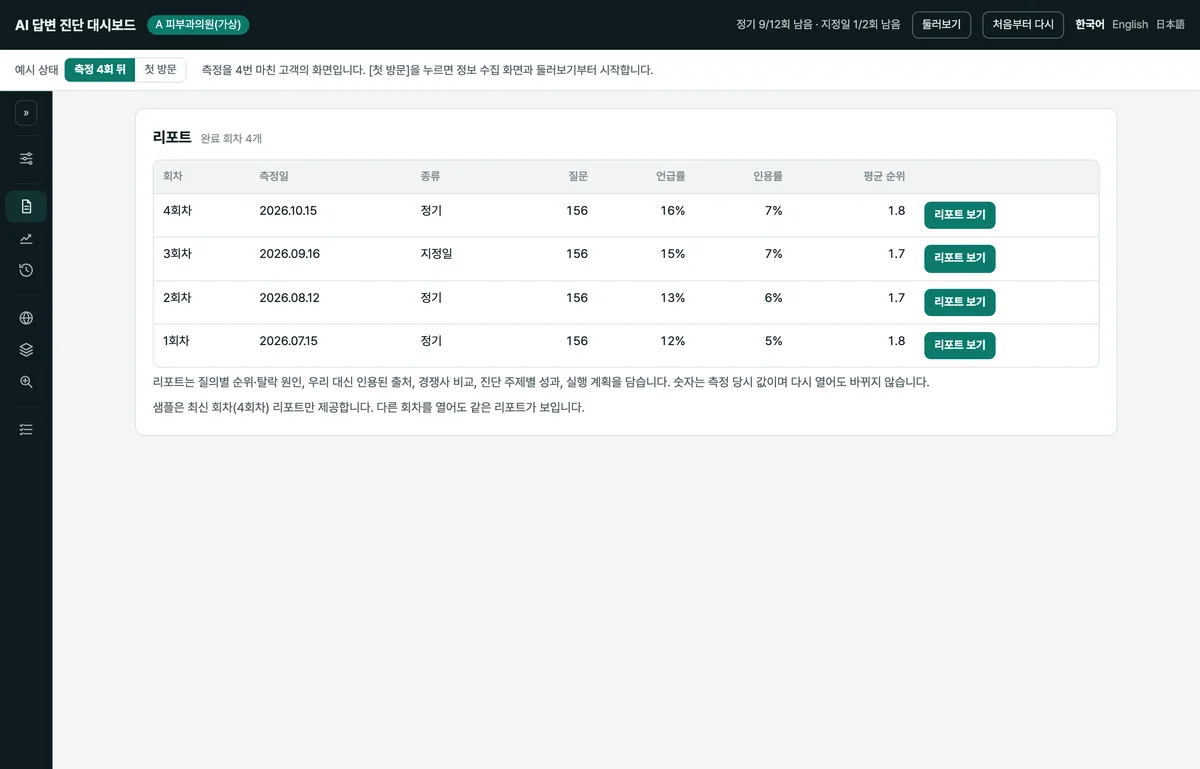
Task: Open report for 1회차 row
Action: click(x=960, y=345)
